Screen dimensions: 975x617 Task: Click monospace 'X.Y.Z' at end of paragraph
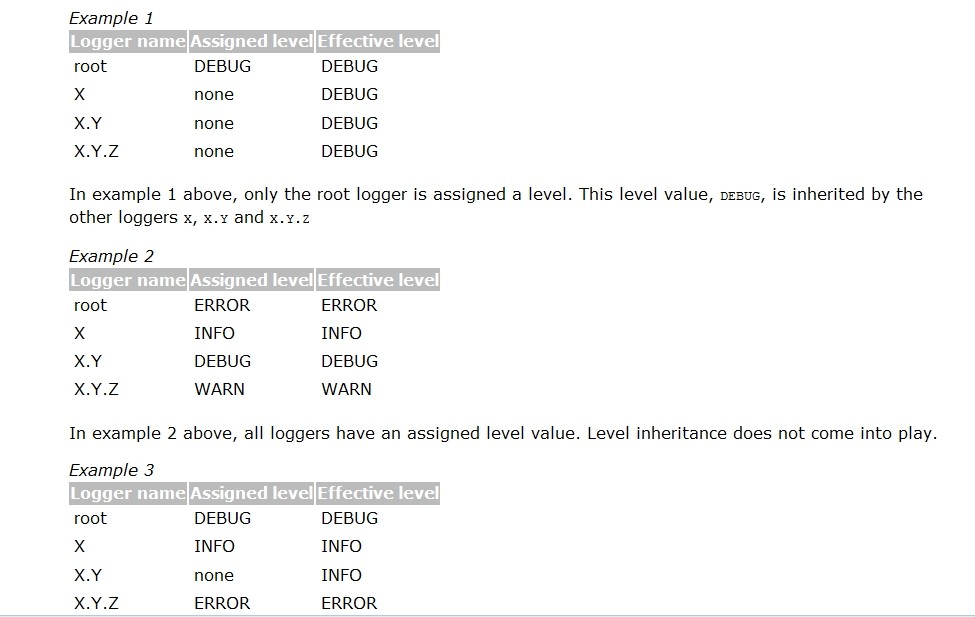tap(289, 219)
